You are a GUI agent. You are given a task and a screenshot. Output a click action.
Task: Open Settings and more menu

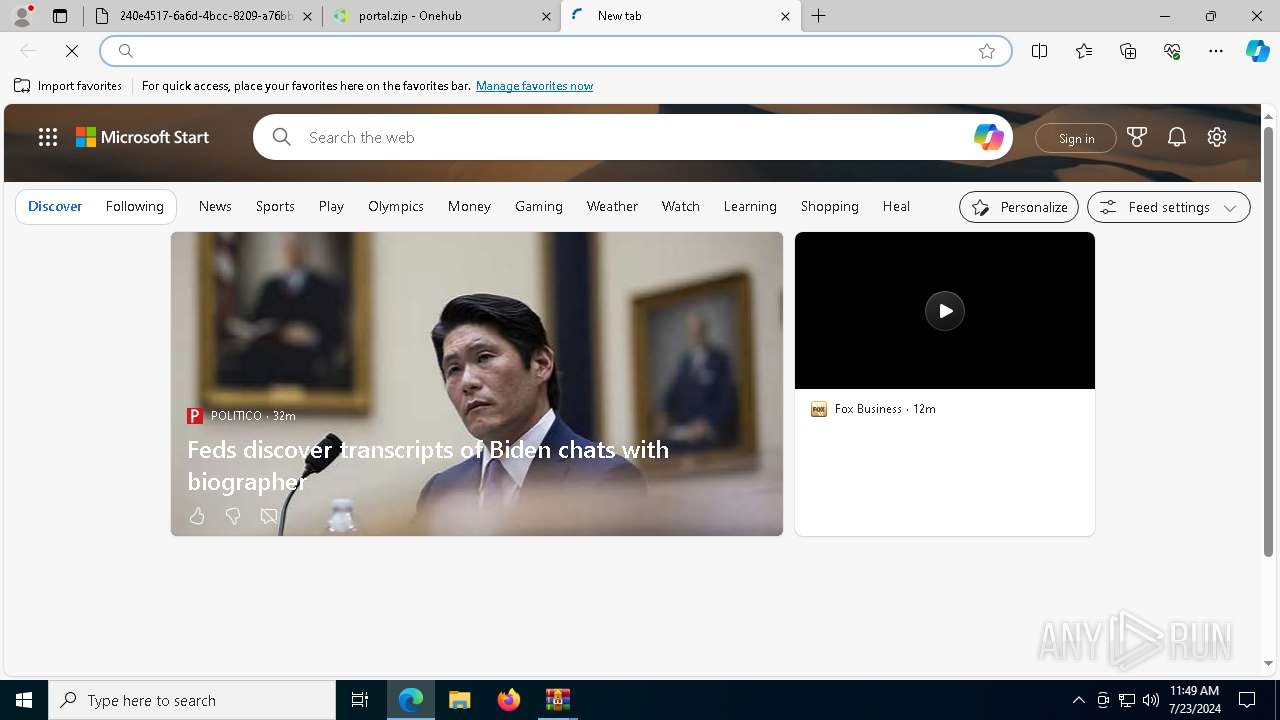pyautogui.click(x=1216, y=51)
